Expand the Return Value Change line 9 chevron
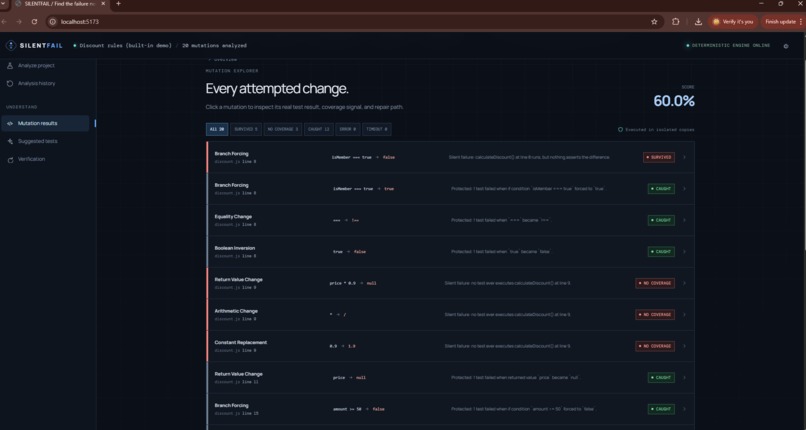Image resolution: width=806 pixels, height=430 pixels. (x=684, y=283)
